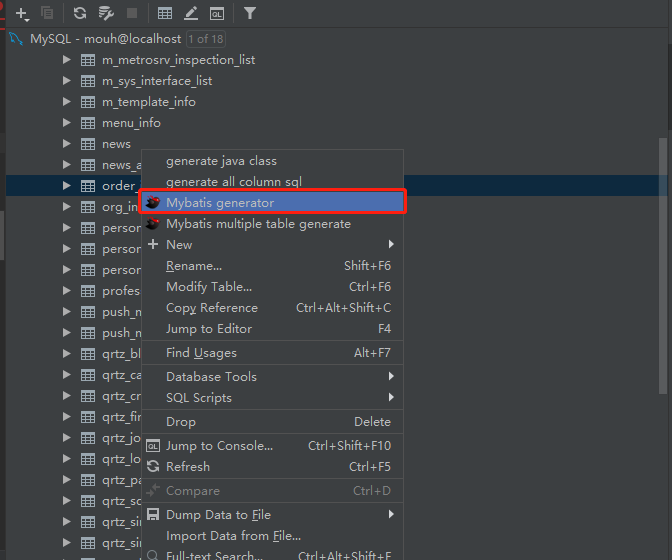Click table icon of m_template_info

pyautogui.click(x=88, y=102)
